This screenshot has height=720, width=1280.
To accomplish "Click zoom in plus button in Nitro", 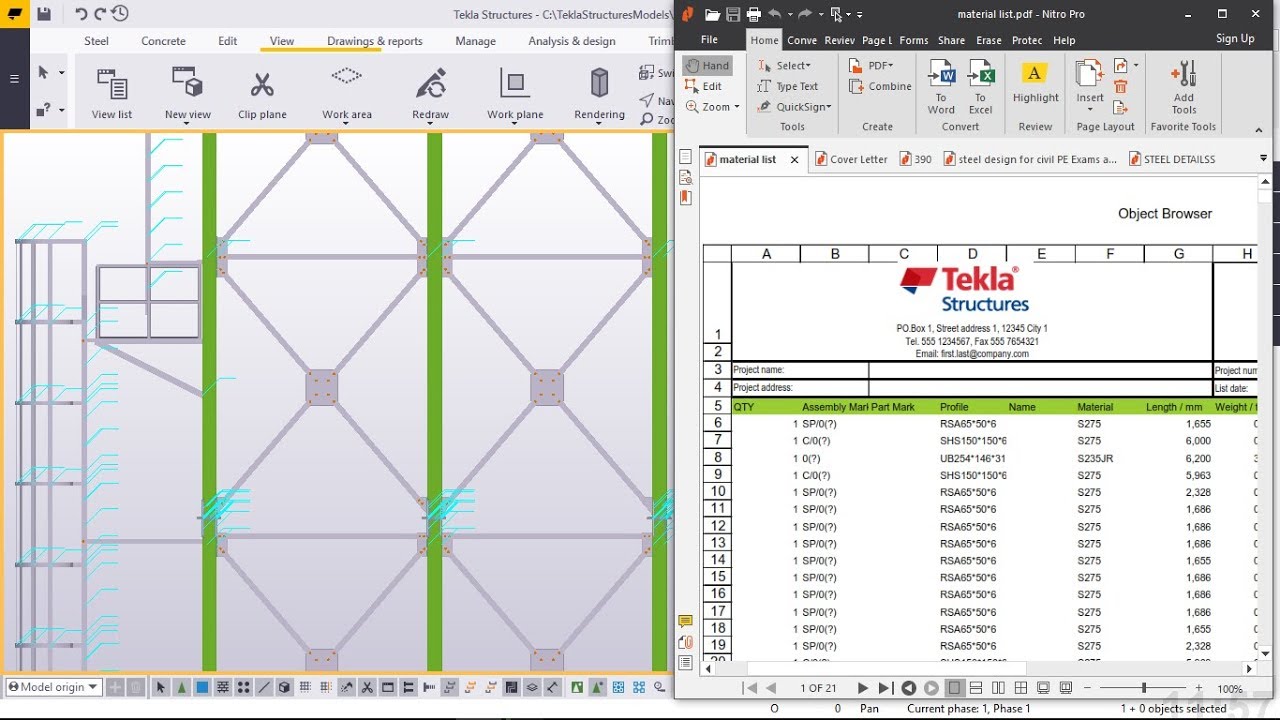I will pos(1199,688).
